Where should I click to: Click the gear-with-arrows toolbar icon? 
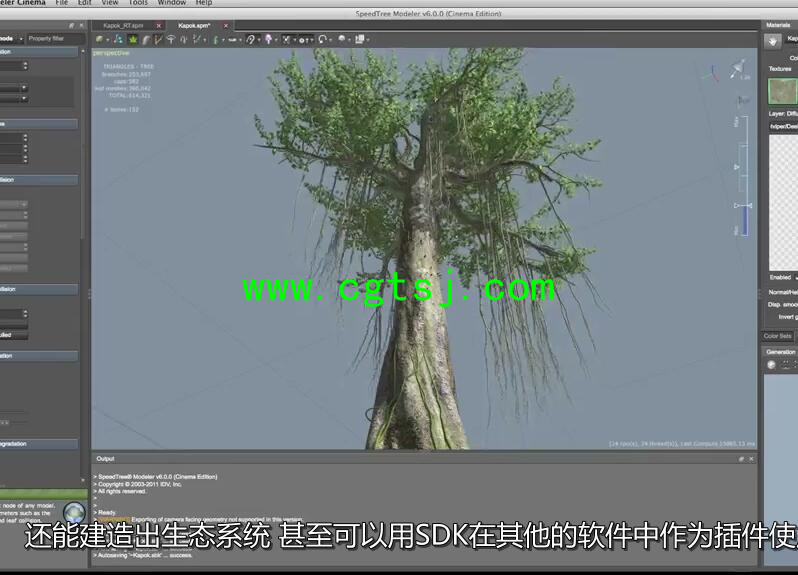[303, 40]
